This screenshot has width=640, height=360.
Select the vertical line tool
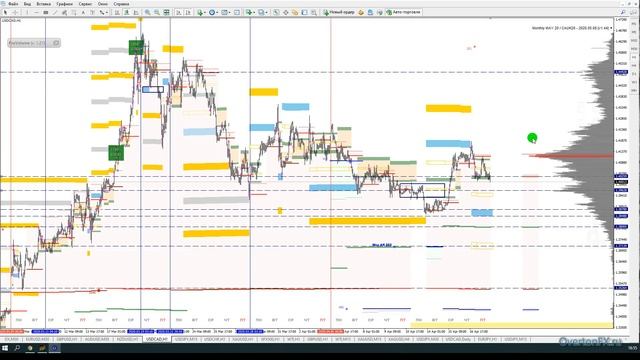(x=27, y=12)
